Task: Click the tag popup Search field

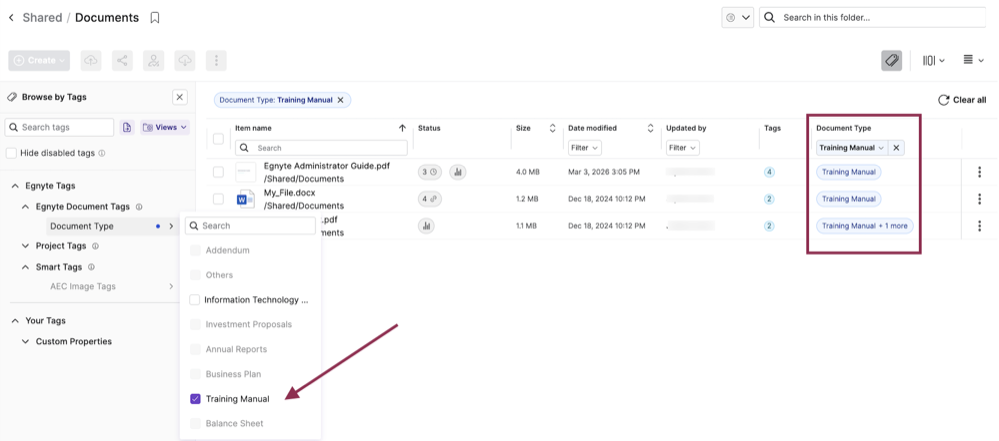Action: click(250, 226)
